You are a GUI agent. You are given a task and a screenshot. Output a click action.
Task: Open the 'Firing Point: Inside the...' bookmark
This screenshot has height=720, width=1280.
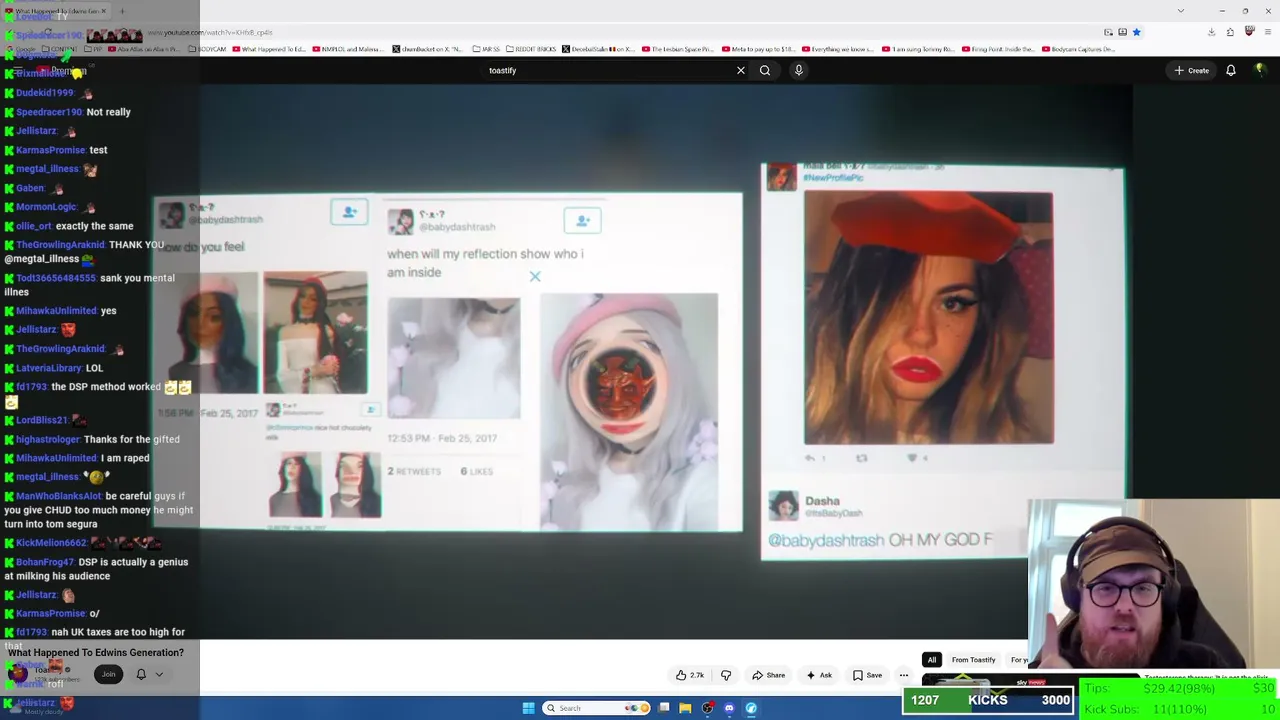pyautogui.click(x=1000, y=49)
